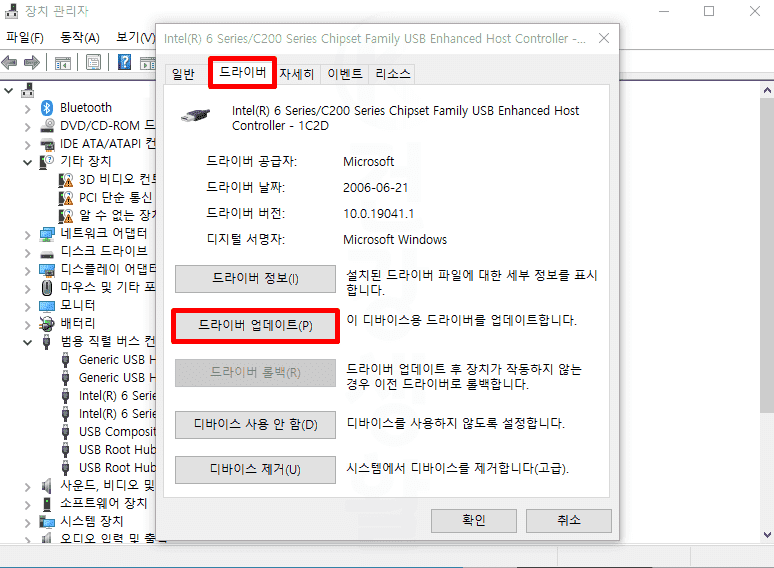Screen dimensions: 774x568
Task: Cancel with the 취소 button
Action: (569, 521)
